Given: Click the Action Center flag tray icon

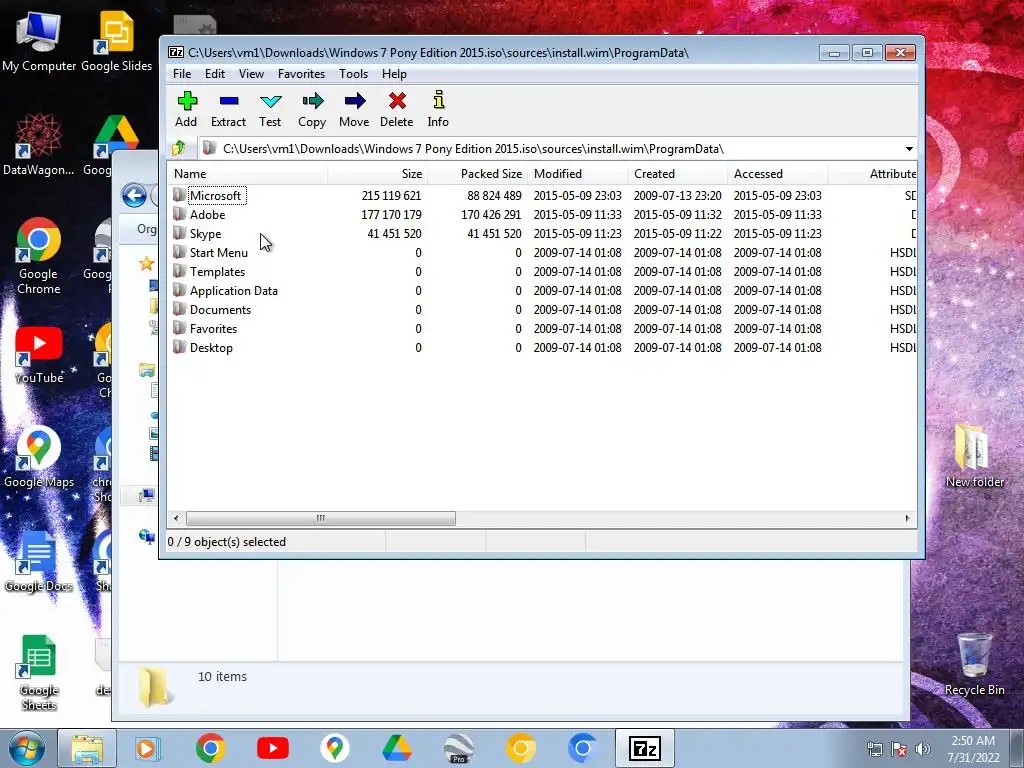Looking at the screenshot, I should click(x=899, y=749).
